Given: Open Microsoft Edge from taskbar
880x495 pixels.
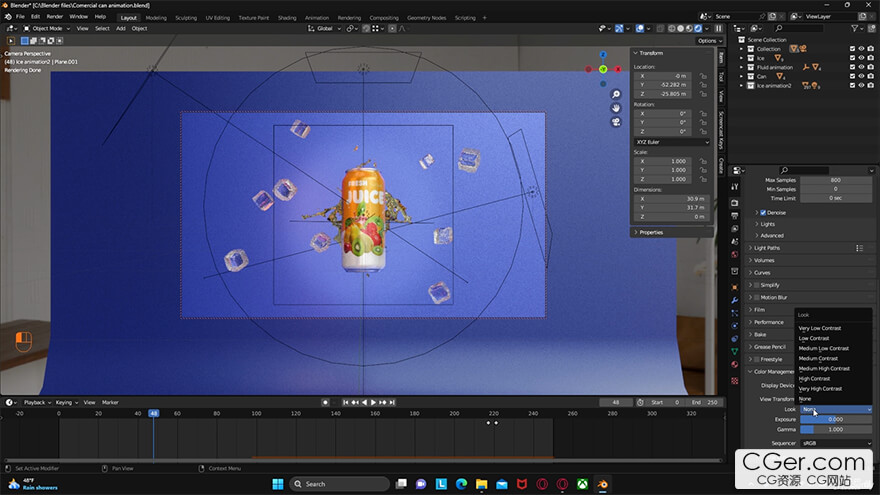Looking at the screenshot, I should (x=461, y=484).
